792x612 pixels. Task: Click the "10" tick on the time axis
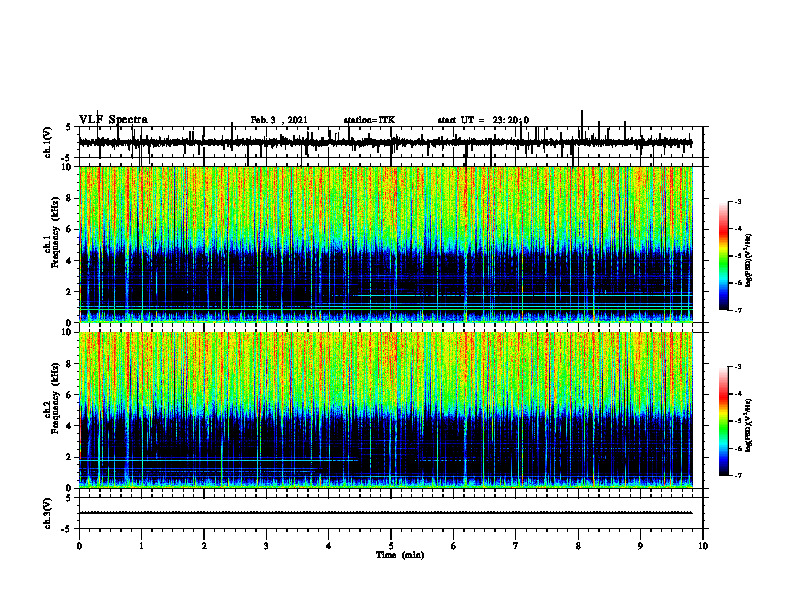[703, 546]
